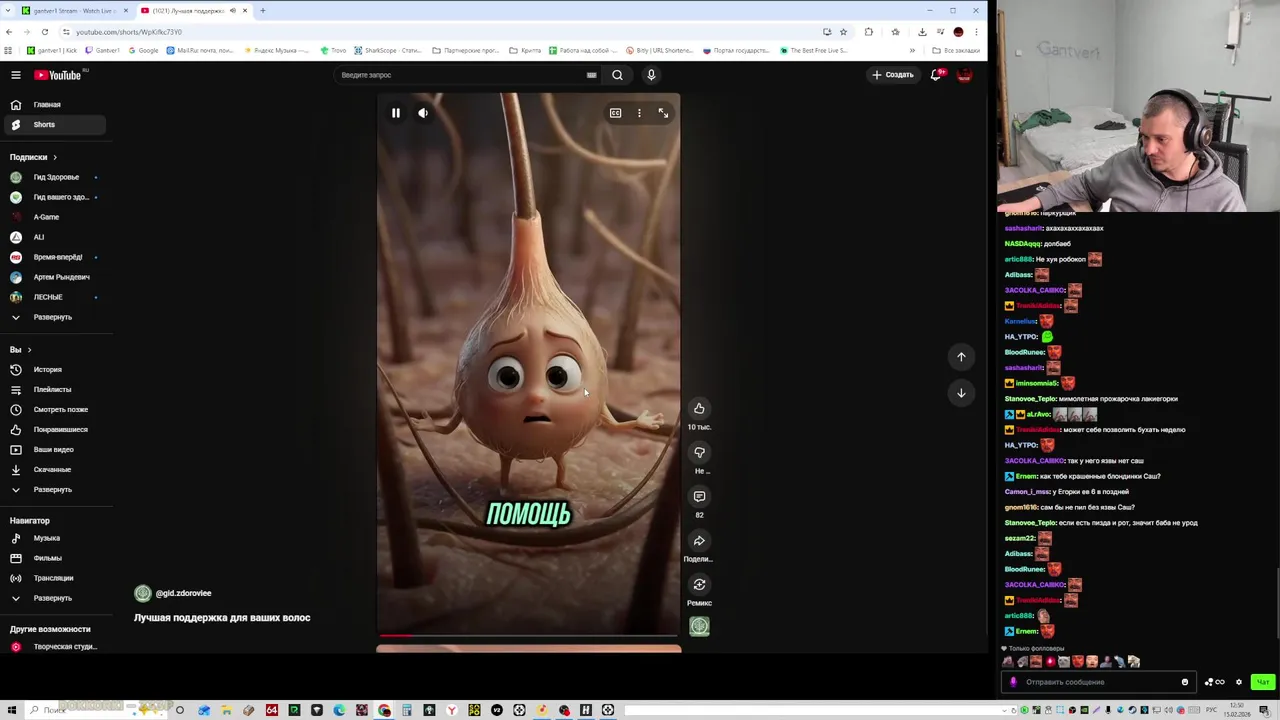Image resolution: width=1280 pixels, height=720 pixels.
Task: Open the Артем Рындевич subscription
Action: point(55,277)
